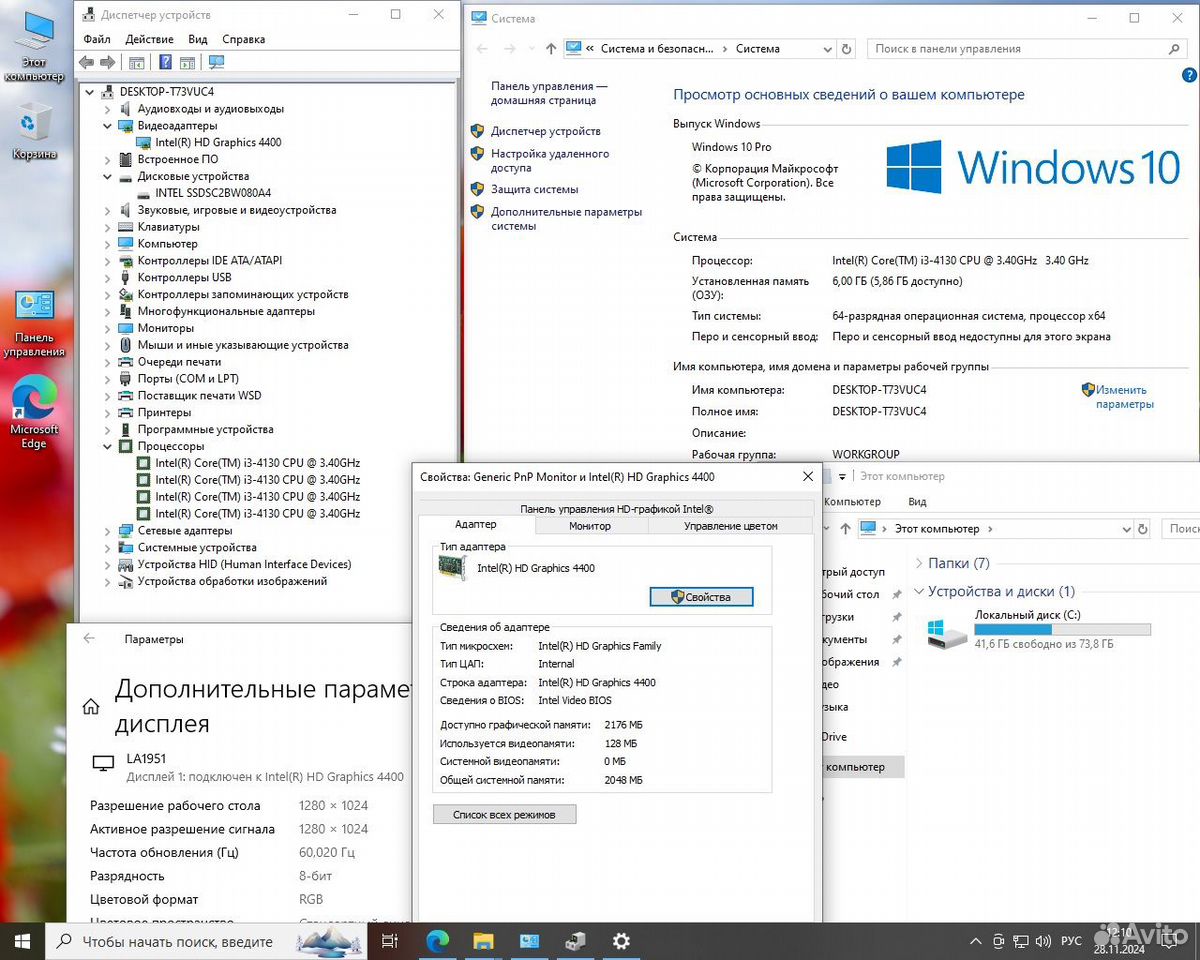Open Защита системы link
Image resolution: width=1200 pixels, height=960 pixels.
coord(534,189)
